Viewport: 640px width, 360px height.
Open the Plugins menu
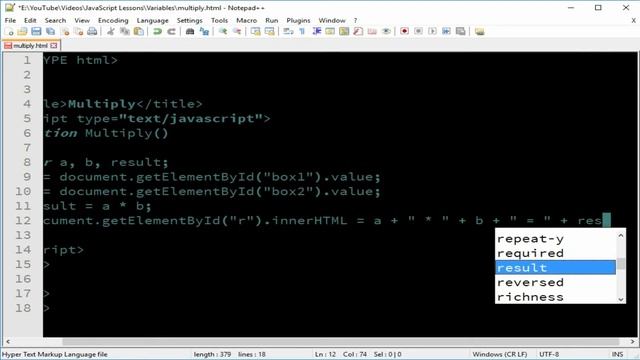[x=298, y=20]
